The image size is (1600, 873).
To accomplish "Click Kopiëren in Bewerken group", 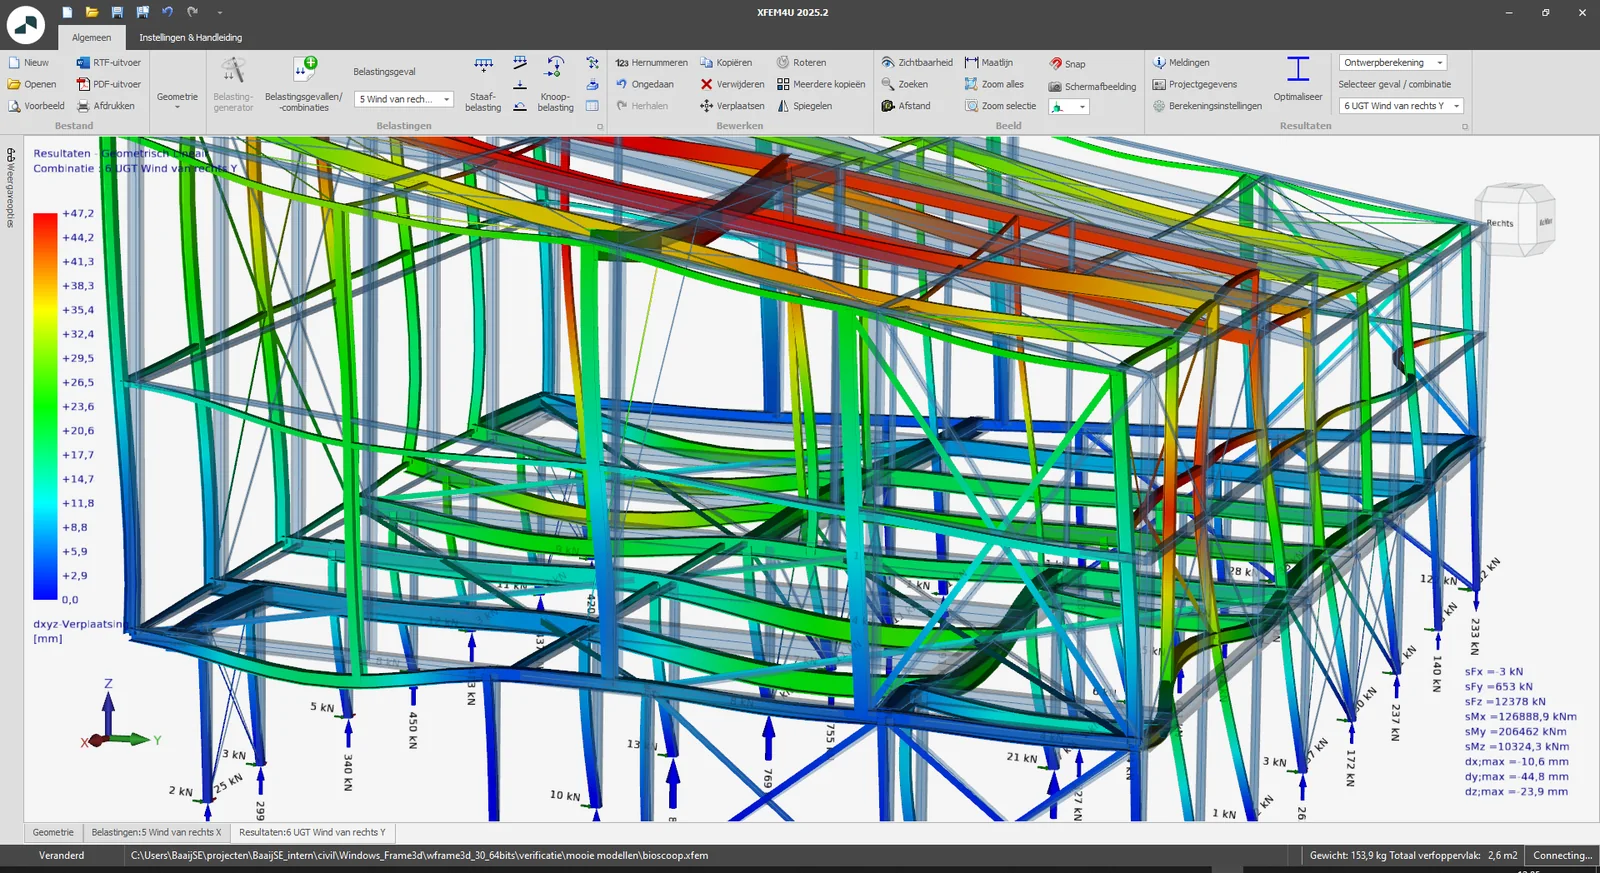I will (726, 62).
